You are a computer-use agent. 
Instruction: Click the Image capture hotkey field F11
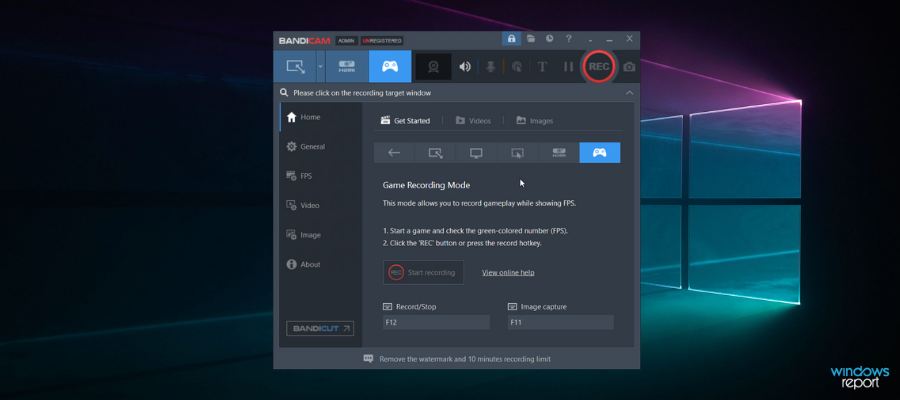561,323
